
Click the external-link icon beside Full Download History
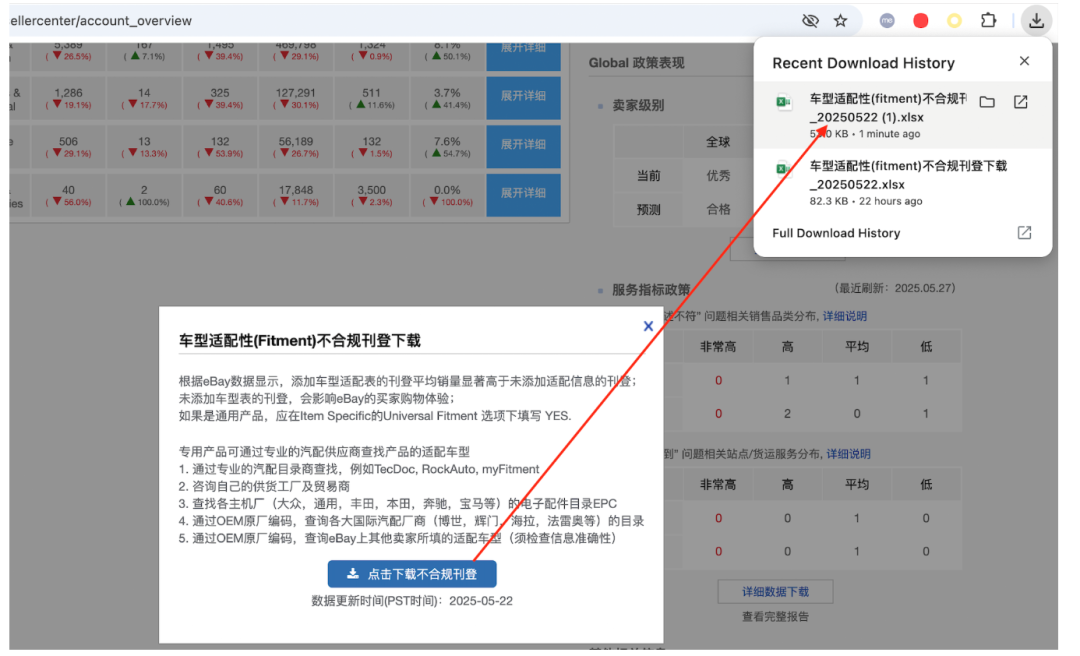[1023, 232]
